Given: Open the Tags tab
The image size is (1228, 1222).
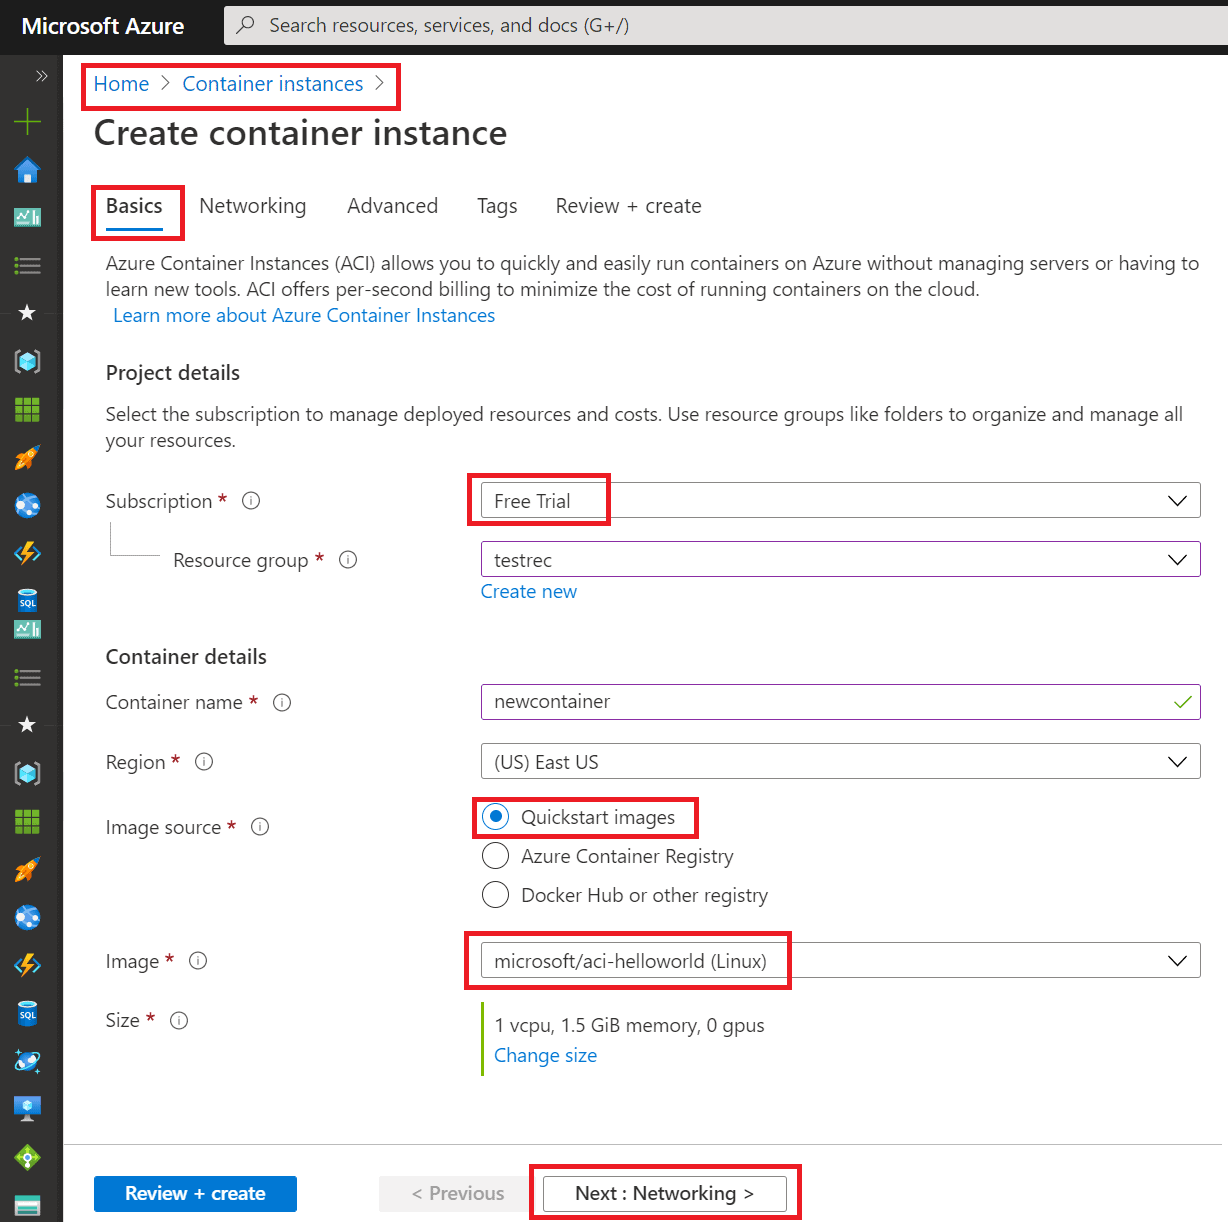Looking at the screenshot, I should (x=497, y=206).
